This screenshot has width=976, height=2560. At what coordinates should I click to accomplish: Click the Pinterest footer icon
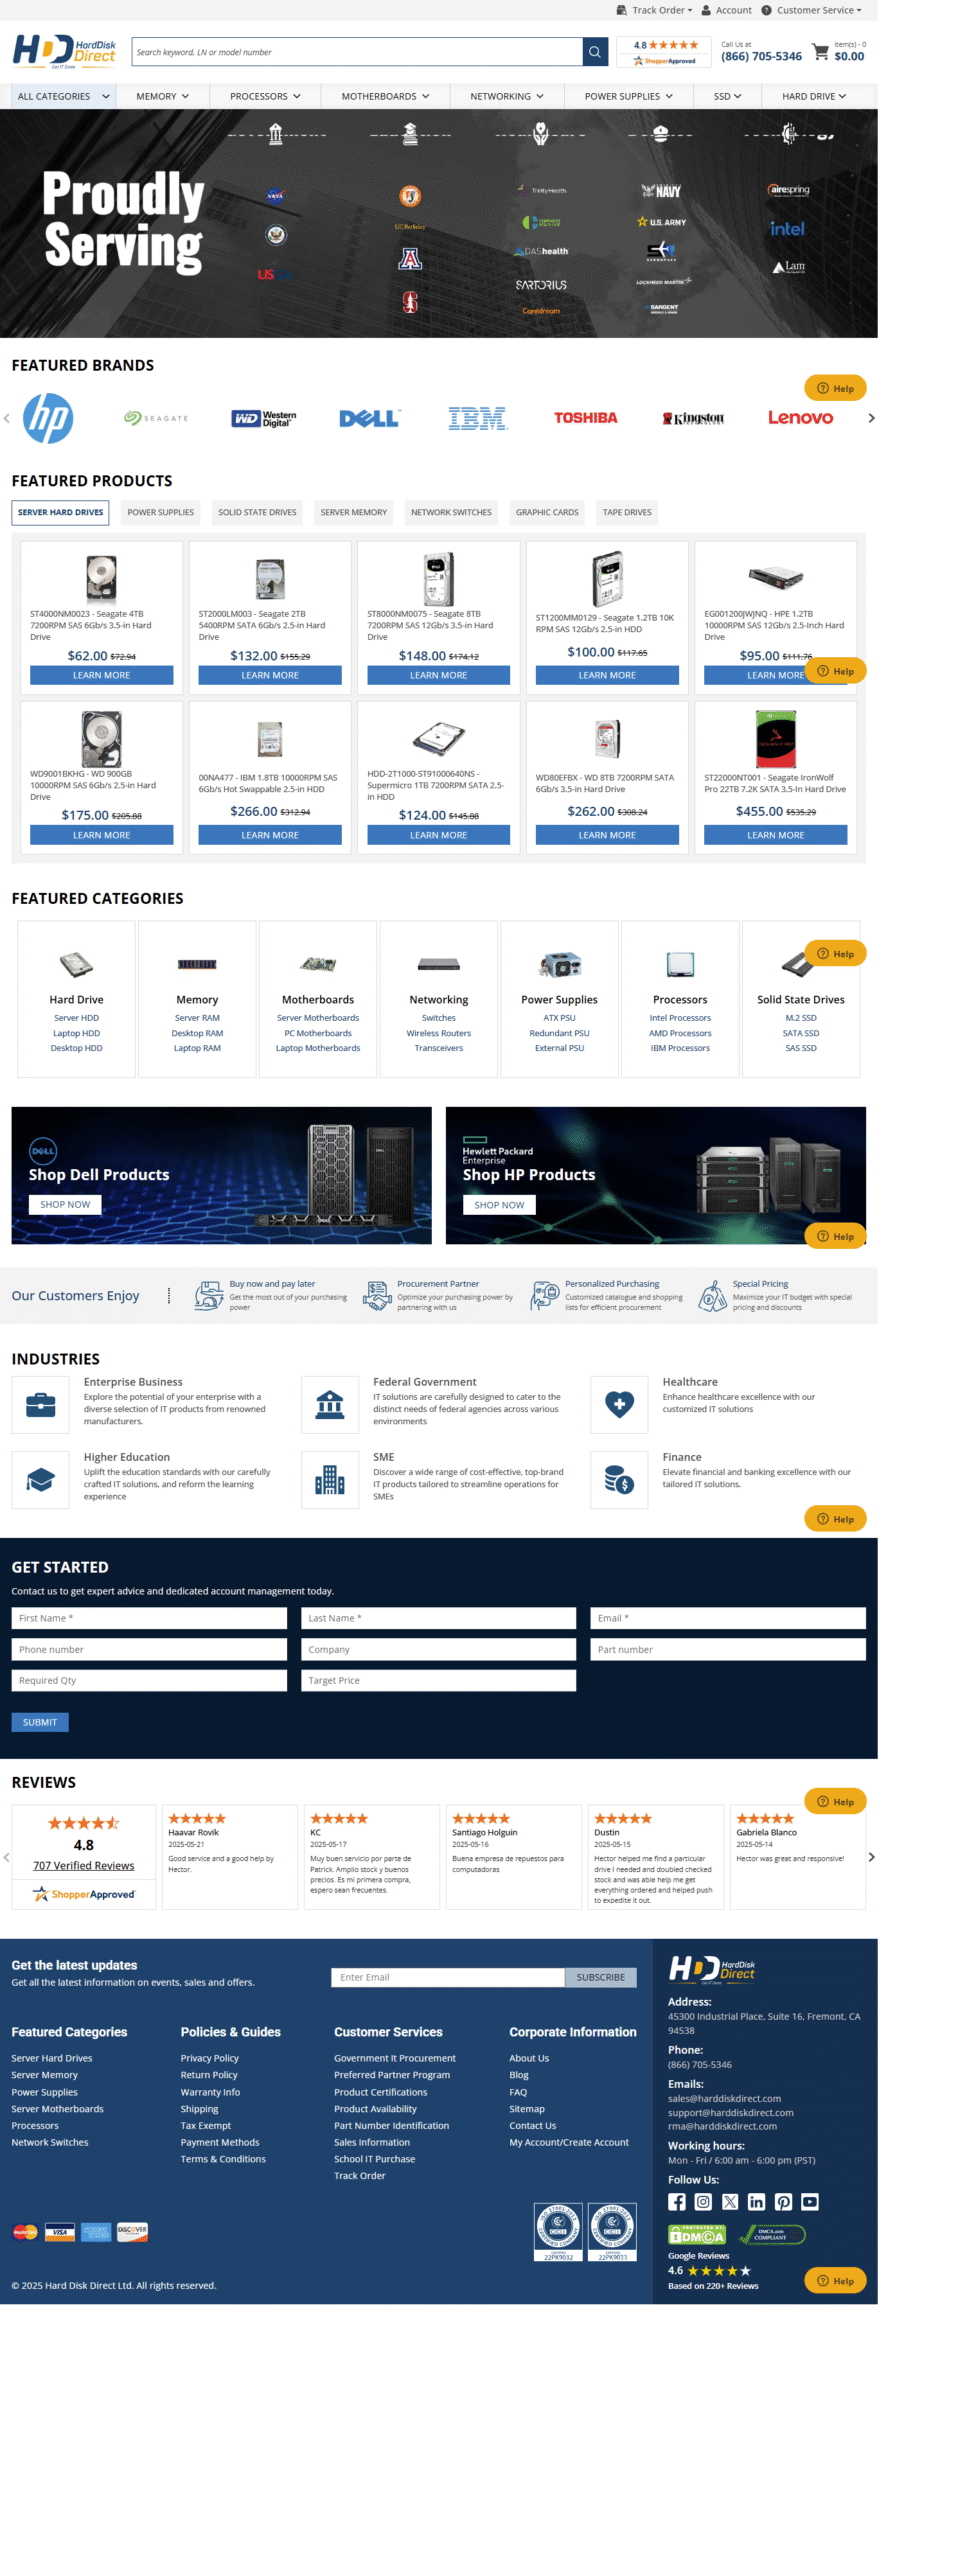coord(783,2201)
